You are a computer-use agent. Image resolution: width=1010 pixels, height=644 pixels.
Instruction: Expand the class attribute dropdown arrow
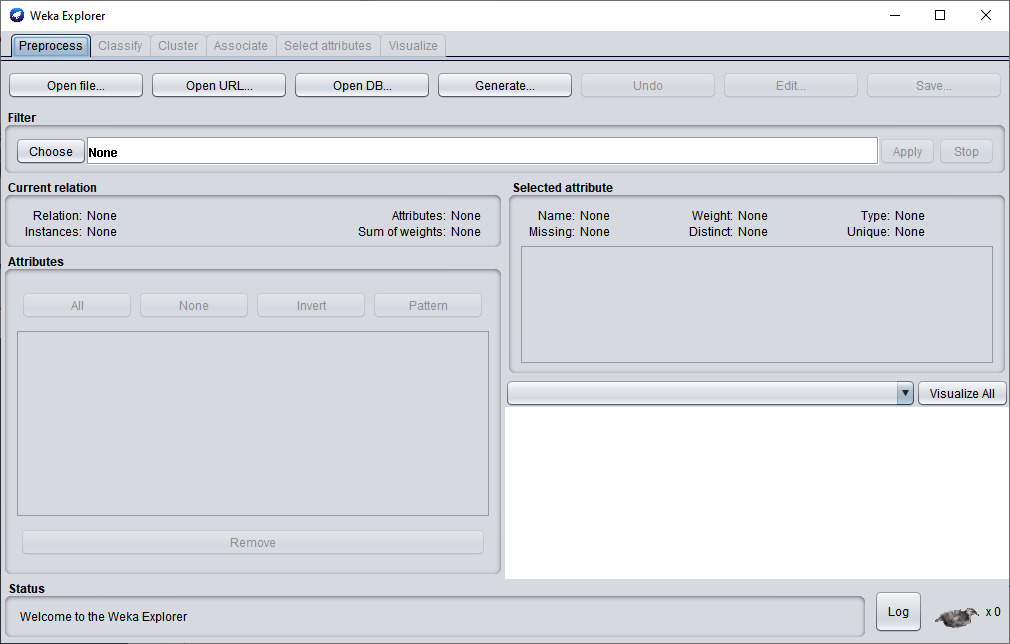pyautogui.click(x=905, y=393)
